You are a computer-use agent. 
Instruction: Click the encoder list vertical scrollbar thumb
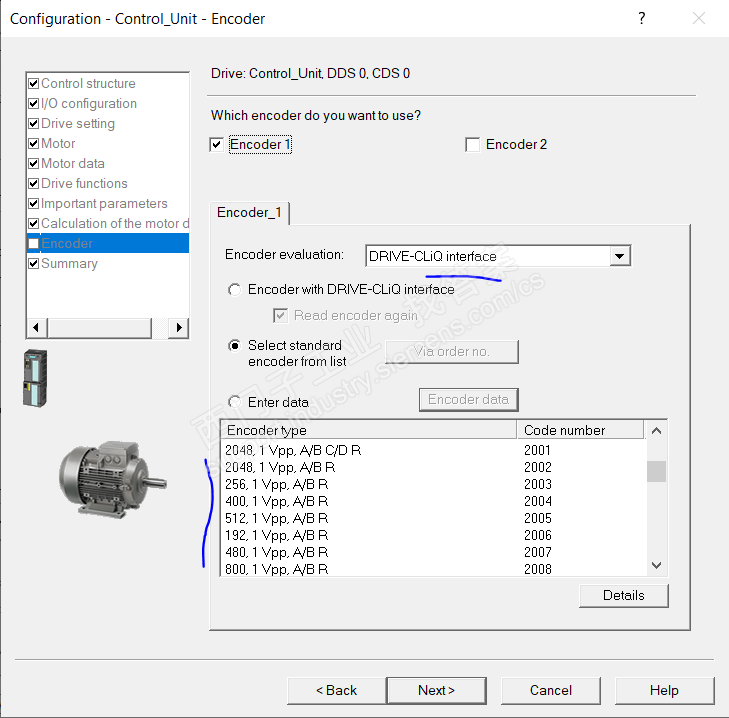(656, 472)
